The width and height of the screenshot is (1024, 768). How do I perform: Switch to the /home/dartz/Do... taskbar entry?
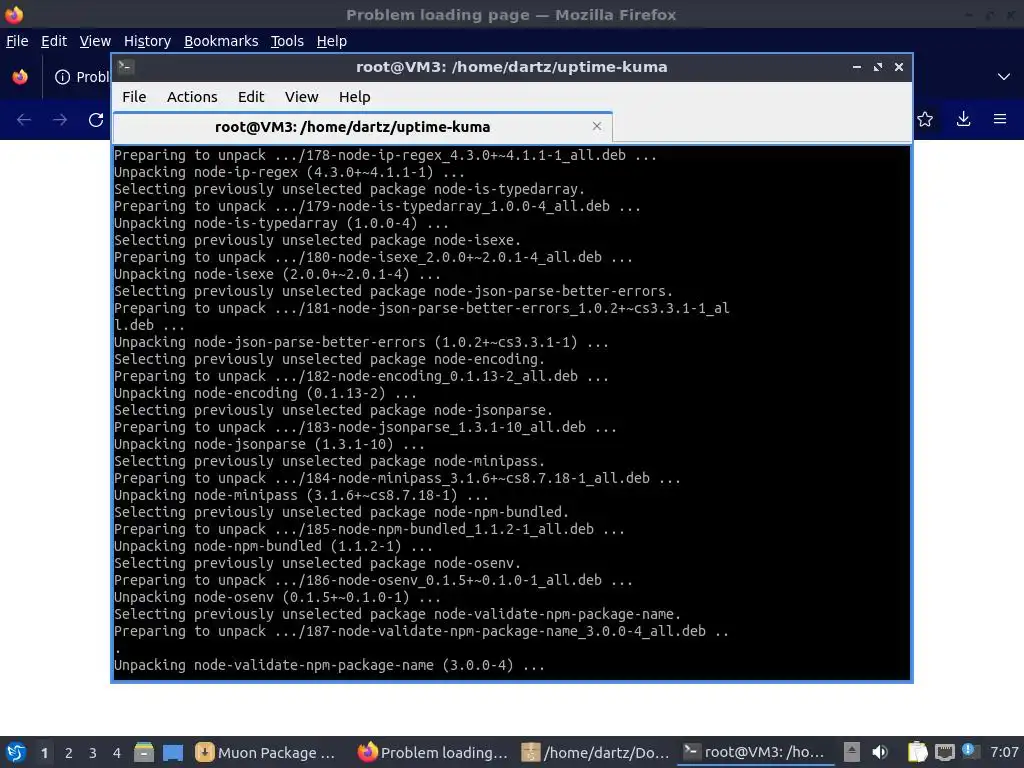pos(596,753)
